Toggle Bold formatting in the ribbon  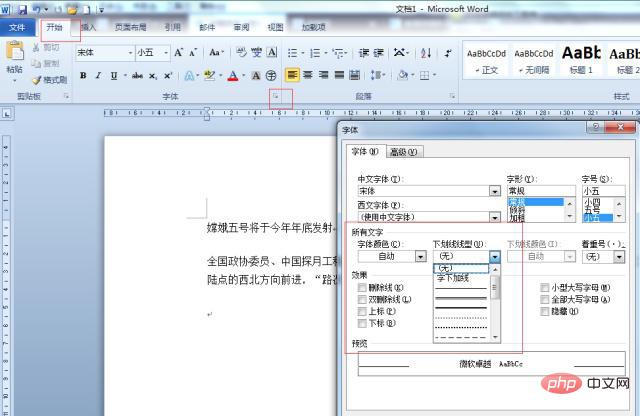pyautogui.click(x=83, y=75)
